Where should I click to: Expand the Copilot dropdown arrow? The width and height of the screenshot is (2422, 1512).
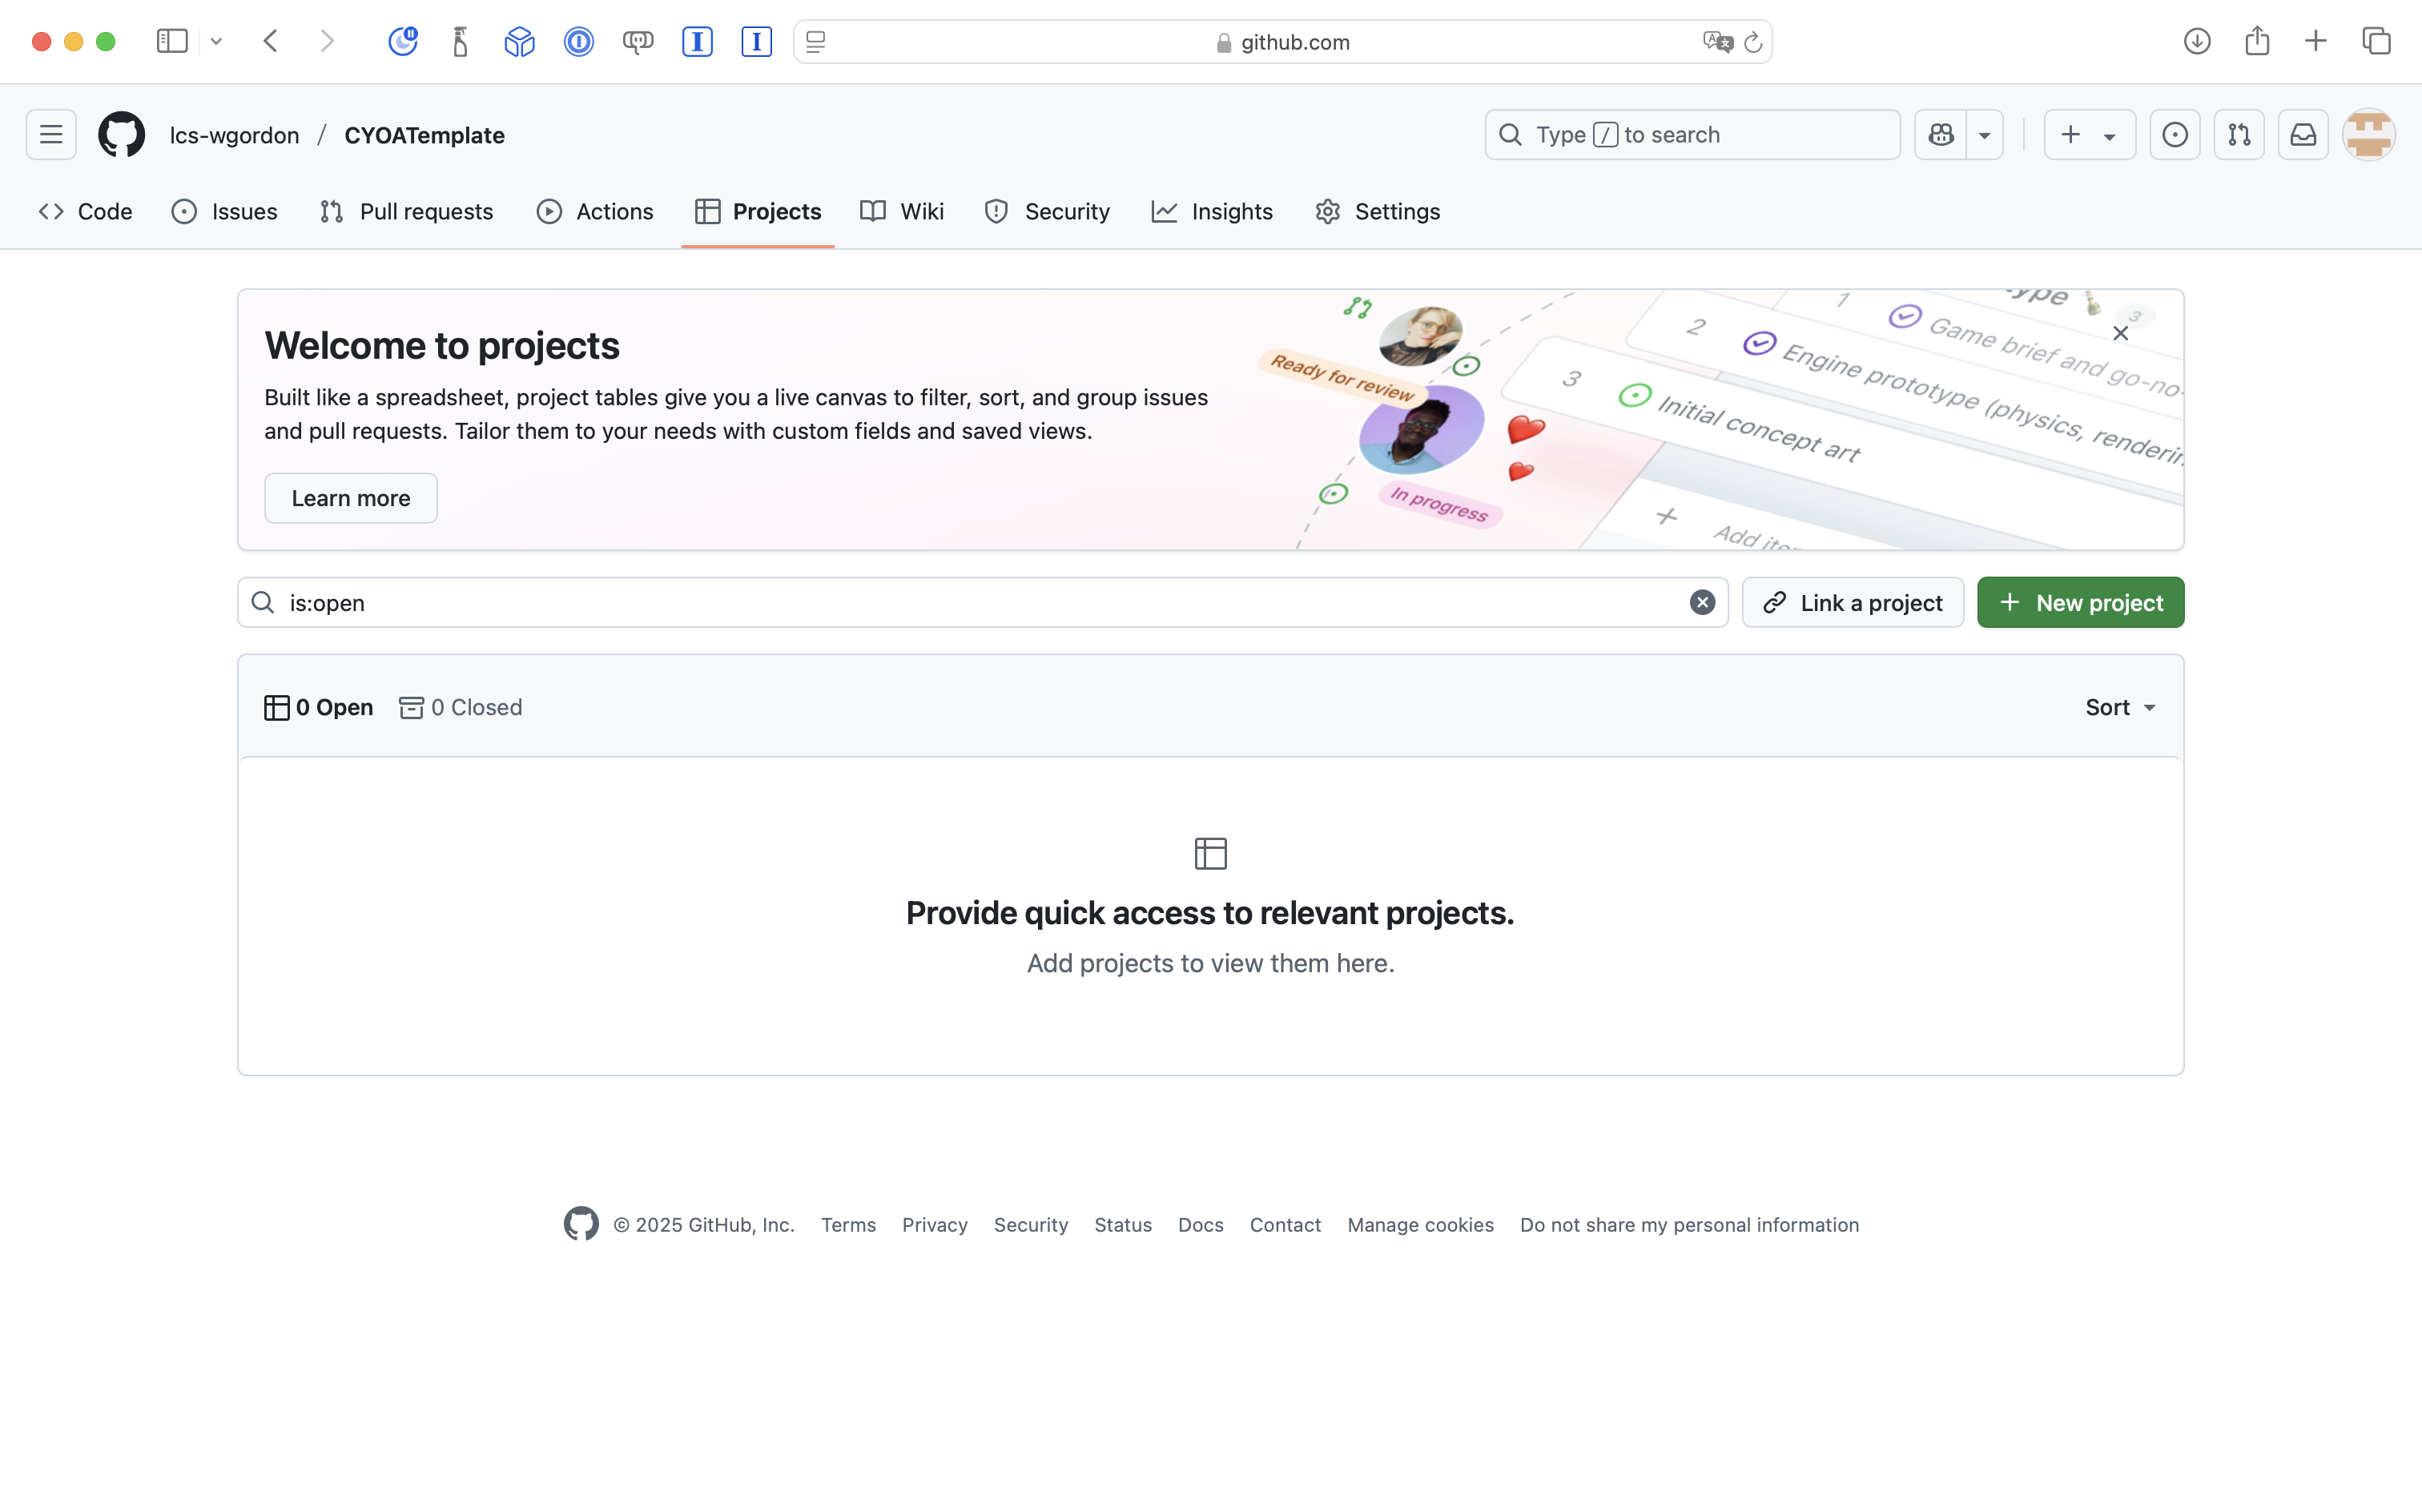1985,135
